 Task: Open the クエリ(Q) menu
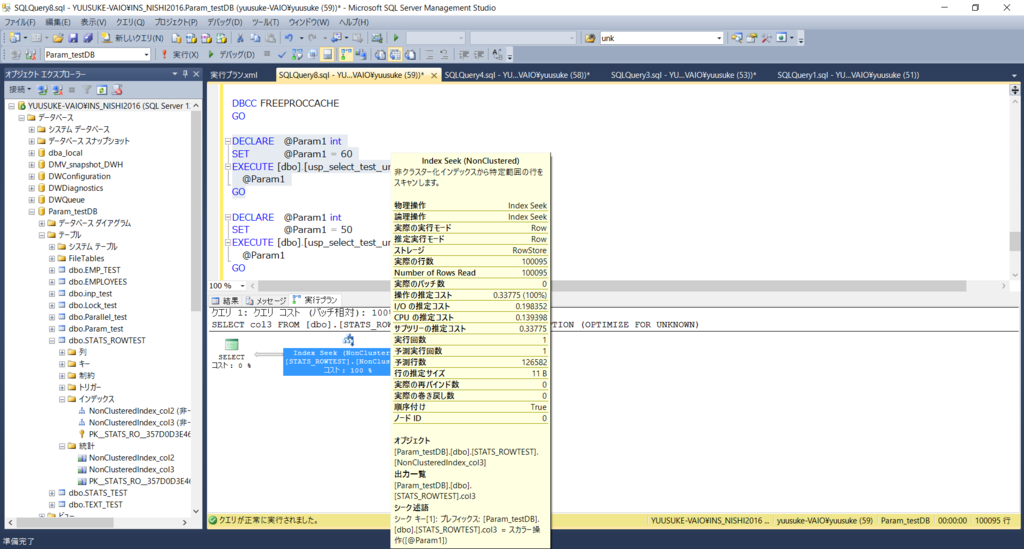tap(130, 22)
